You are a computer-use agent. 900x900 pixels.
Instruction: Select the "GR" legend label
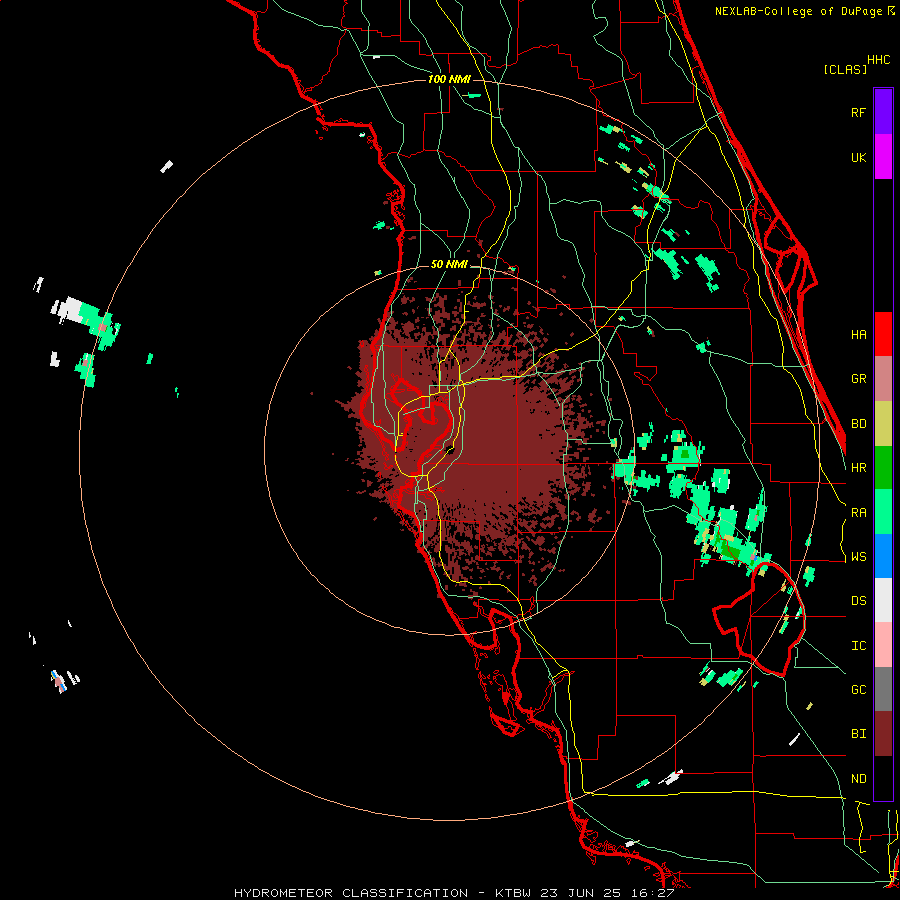click(x=858, y=379)
